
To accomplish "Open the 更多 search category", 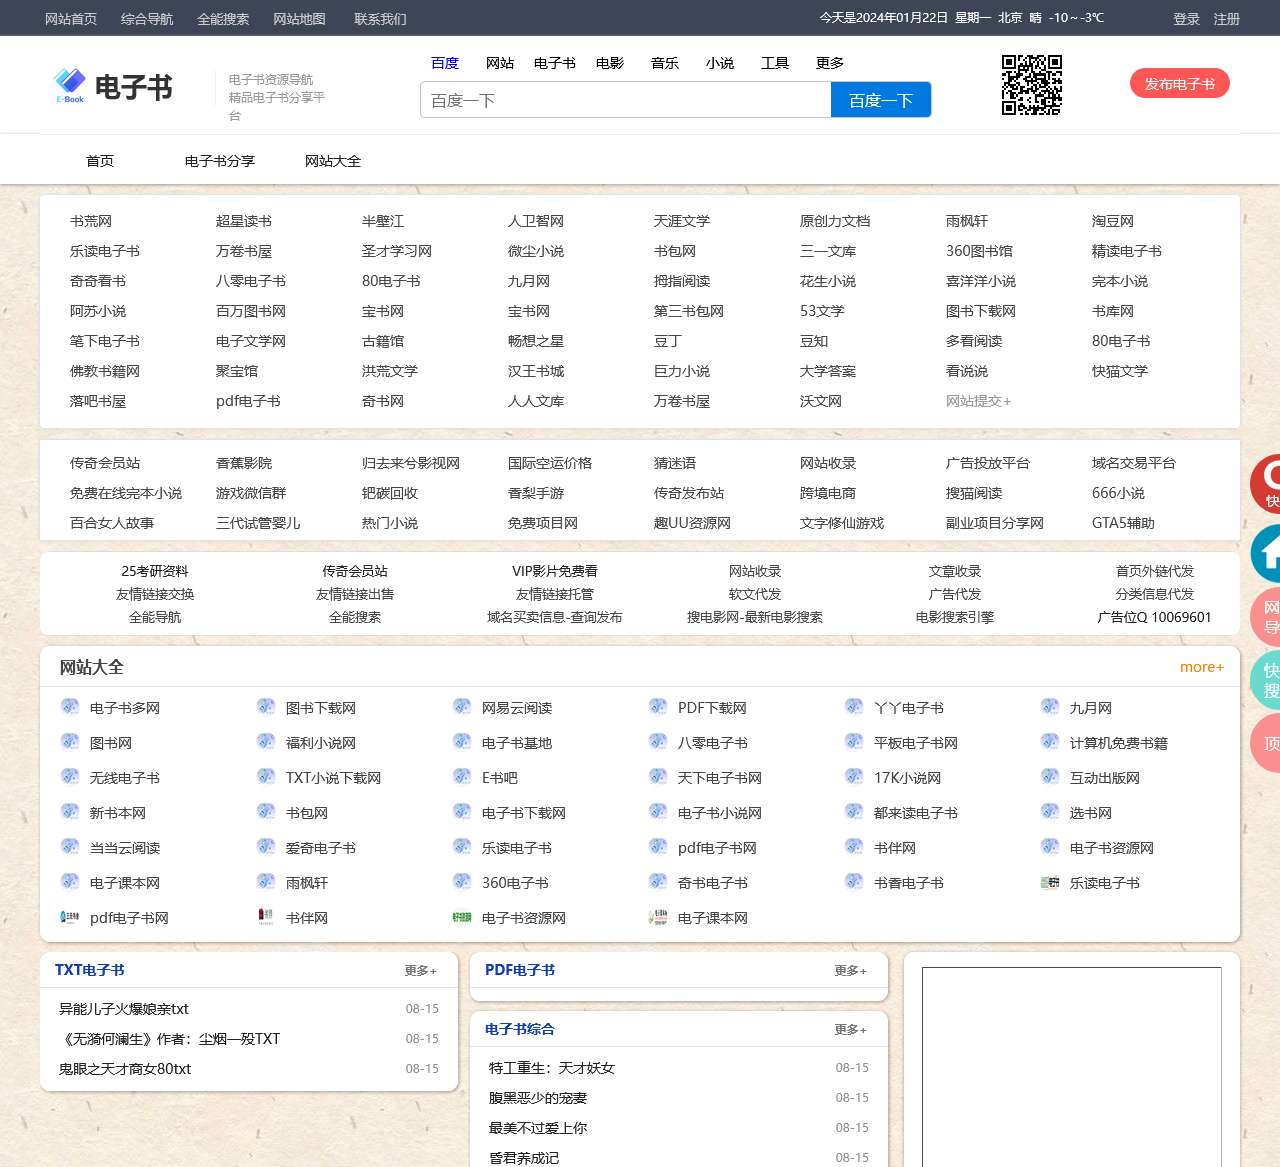I will [830, 63].
